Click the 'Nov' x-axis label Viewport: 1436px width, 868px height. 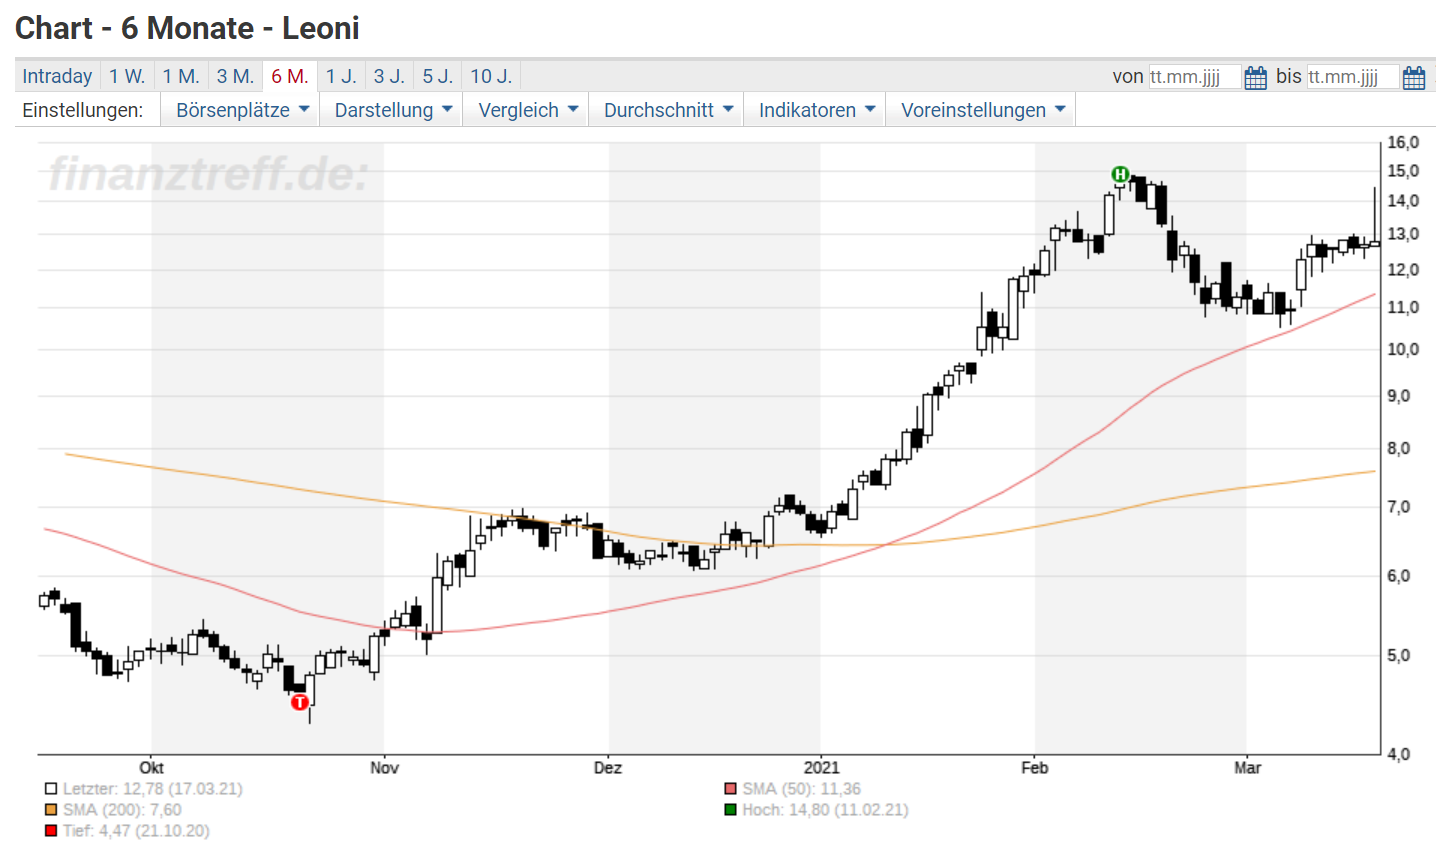click(x=384, y=768)
